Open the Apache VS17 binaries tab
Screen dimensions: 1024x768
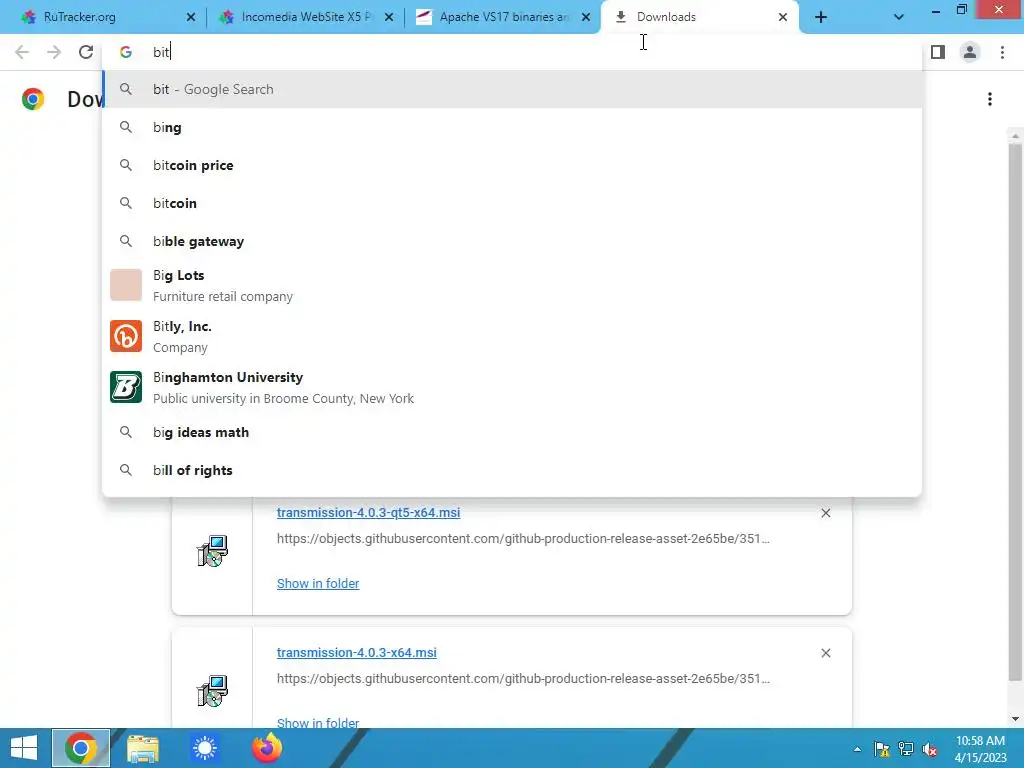pos(502,17)
